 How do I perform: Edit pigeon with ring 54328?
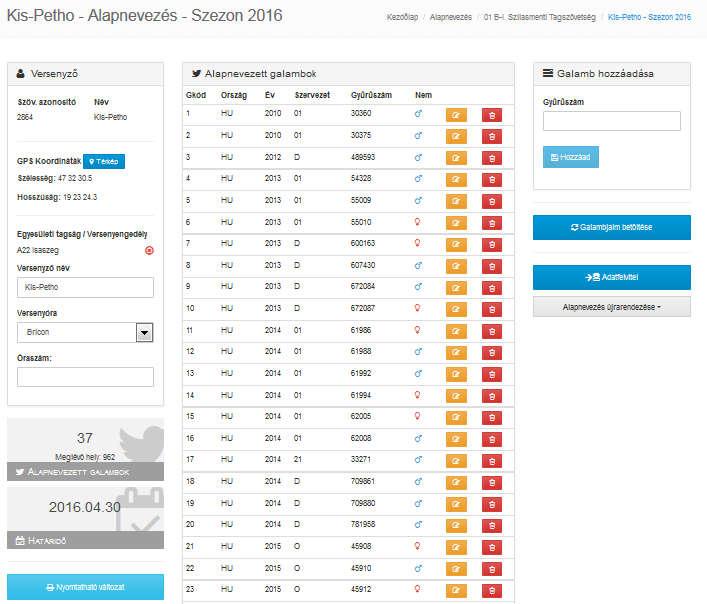point(456,179)
